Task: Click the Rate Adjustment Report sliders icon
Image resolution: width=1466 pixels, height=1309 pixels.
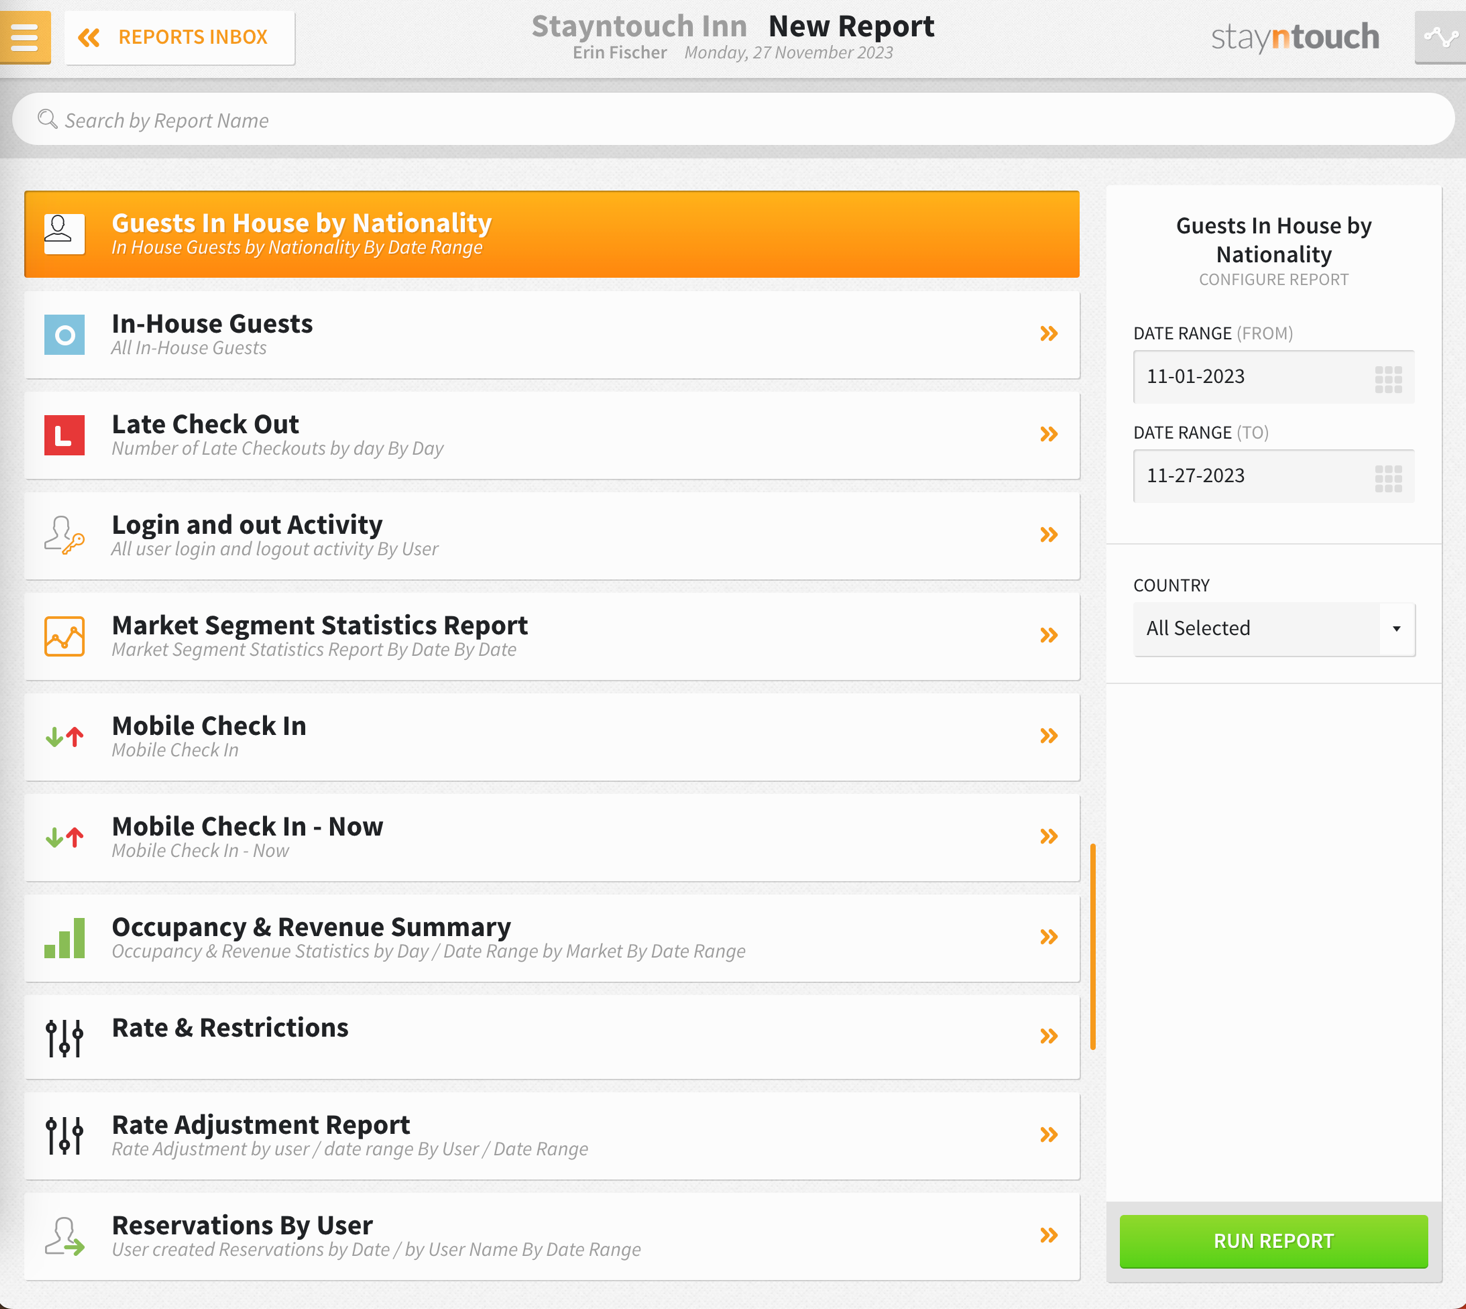Action: (64, 1136)
